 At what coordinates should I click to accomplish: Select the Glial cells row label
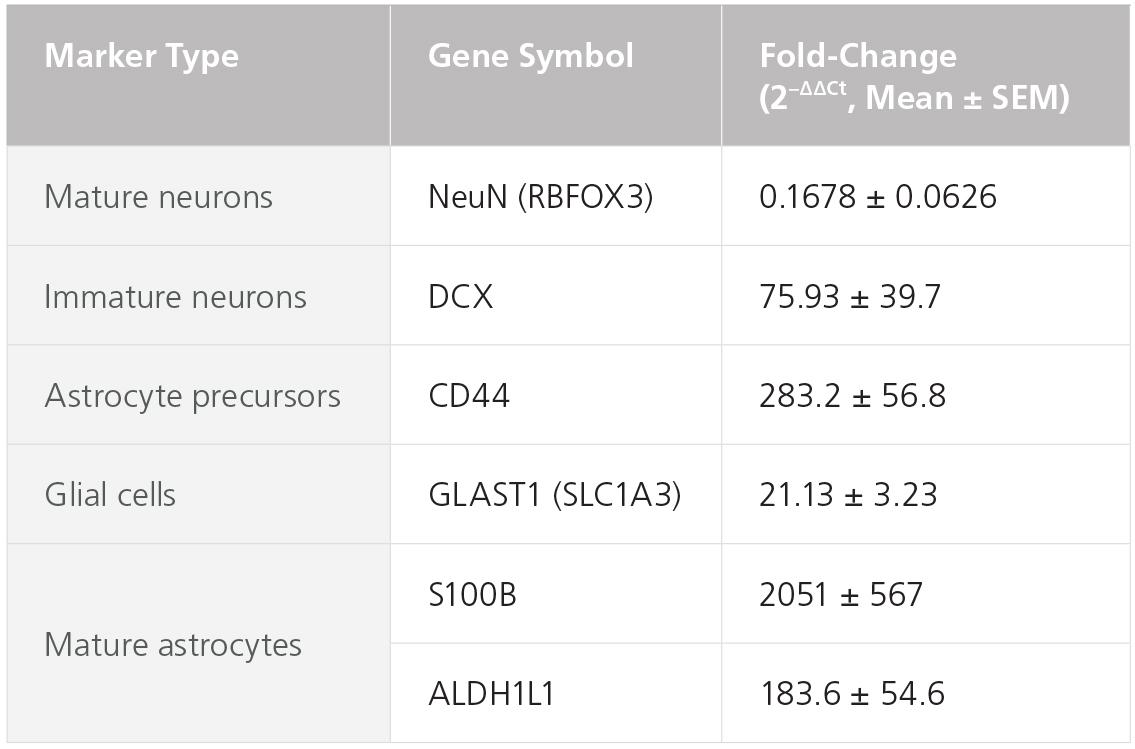tap(110, 494)
